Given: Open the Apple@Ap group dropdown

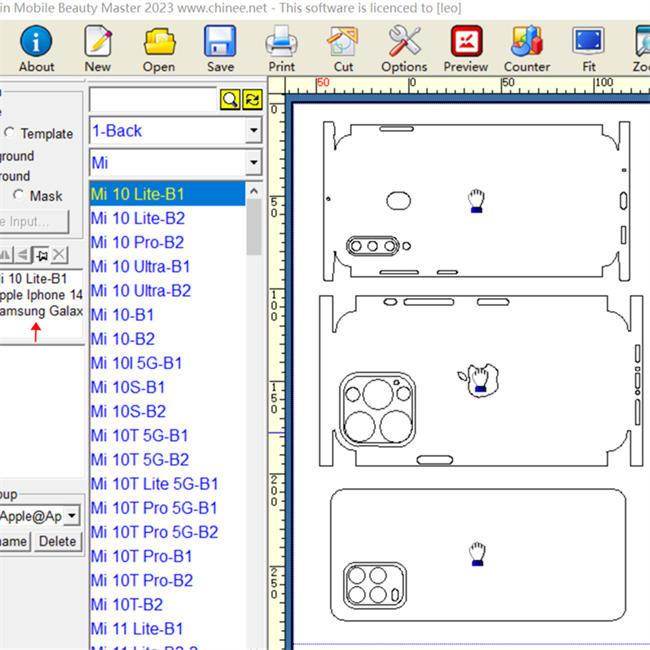Looking at the screenshot, I should tap(73, 516).
